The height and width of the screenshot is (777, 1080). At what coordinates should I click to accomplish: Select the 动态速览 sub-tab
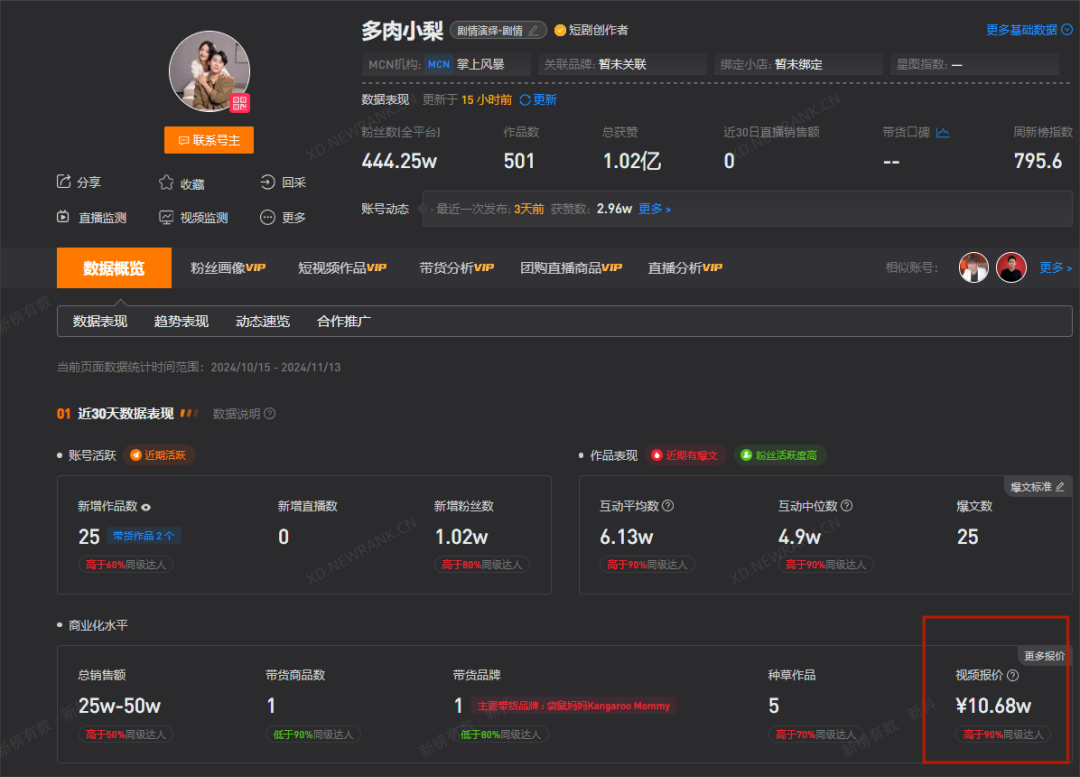(262, 321)
